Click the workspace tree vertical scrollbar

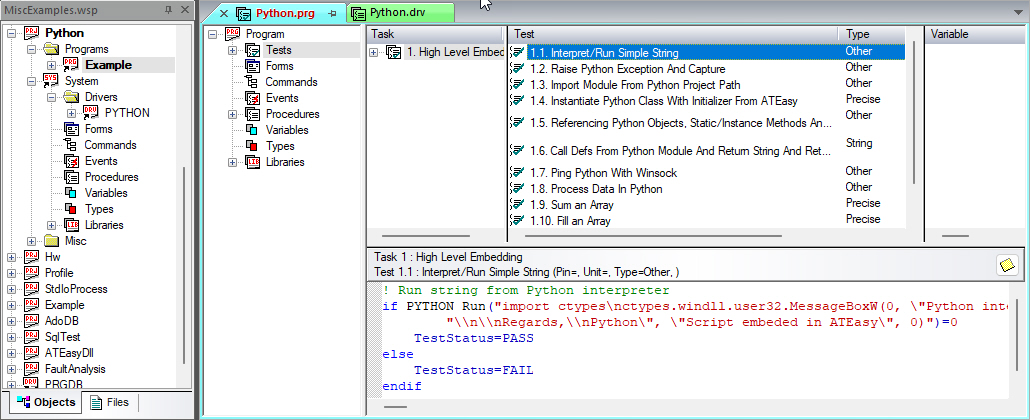coord(185,266)
